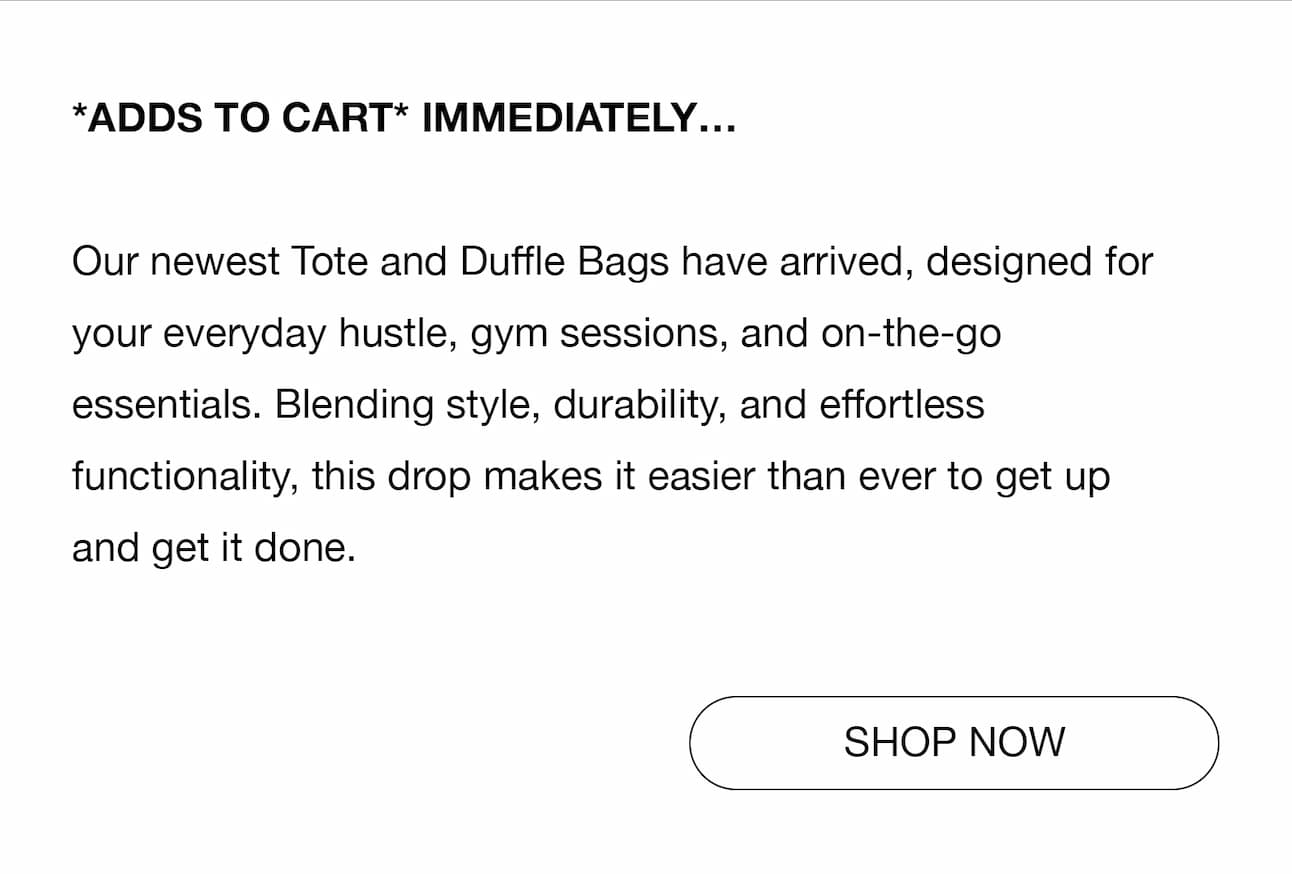Click the words 'designed for' ending the first line
Viewport: 1292px width, 874px height.
(1040, 263)
